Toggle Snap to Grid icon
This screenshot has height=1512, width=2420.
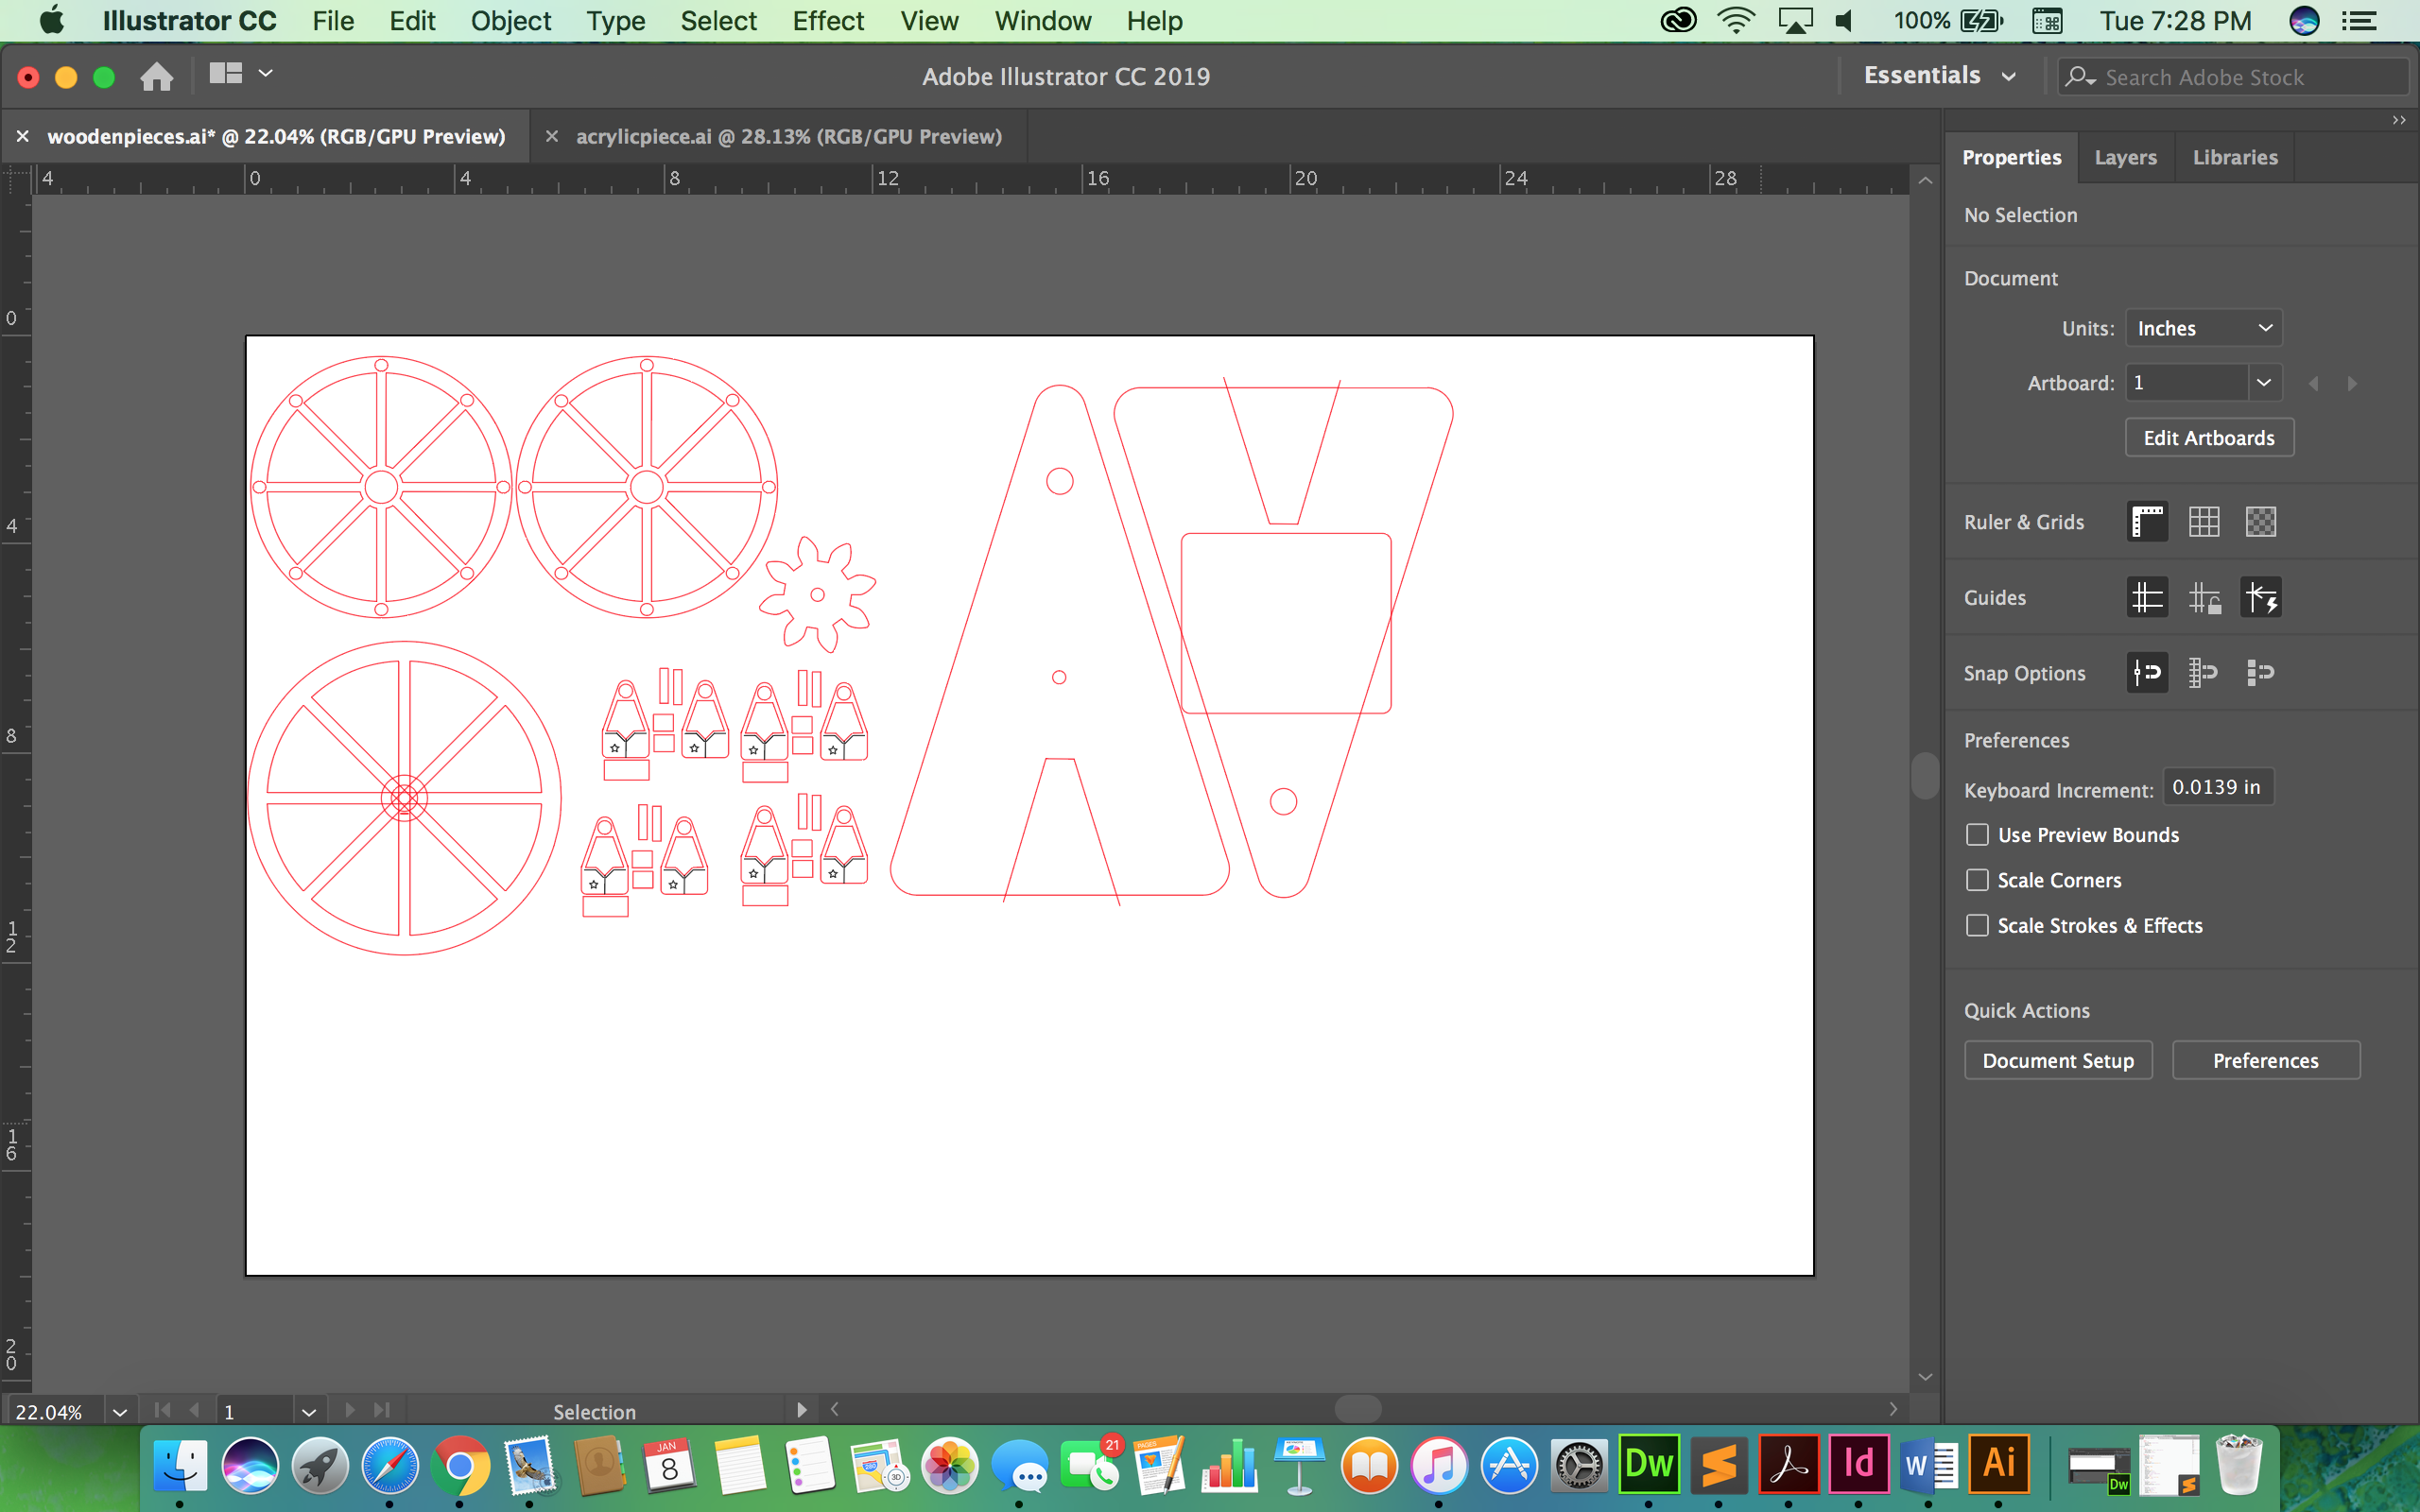[x=2203, y=673]
